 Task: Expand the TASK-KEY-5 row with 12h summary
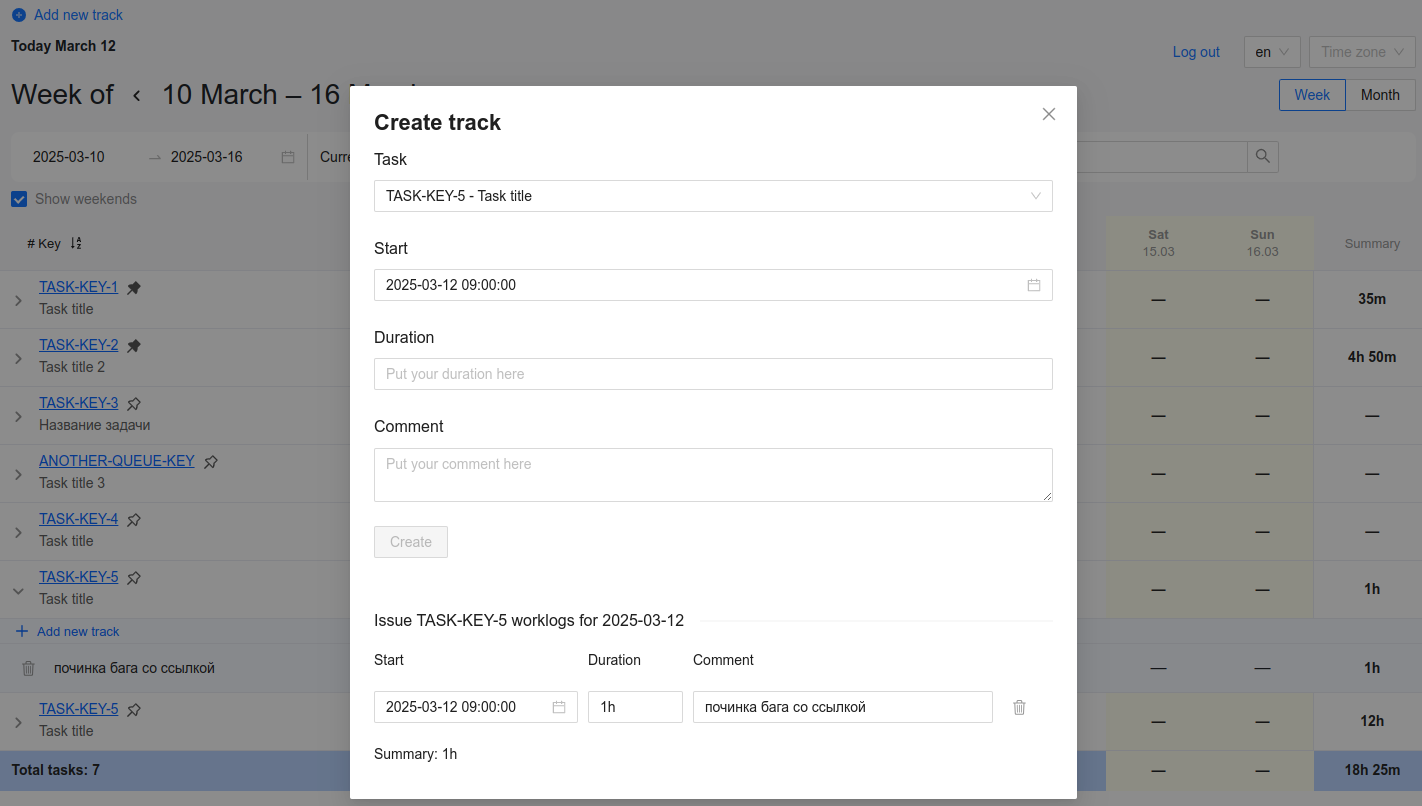[x=18, y=722]
